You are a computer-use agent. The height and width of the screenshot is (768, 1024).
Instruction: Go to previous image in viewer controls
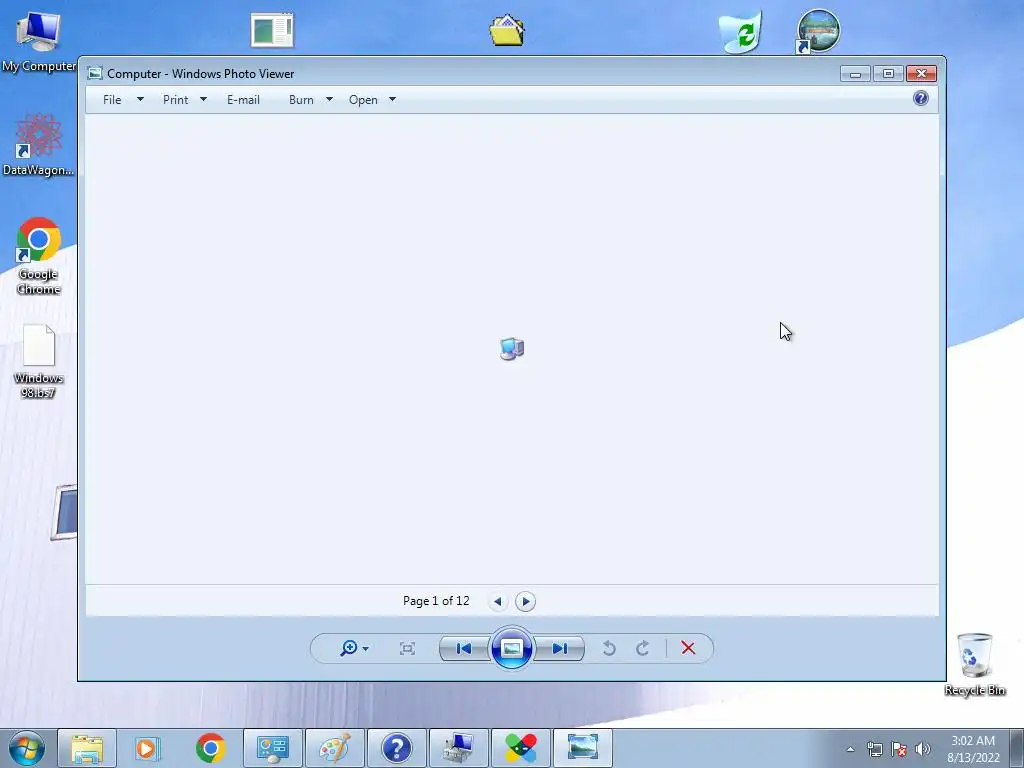464,648
